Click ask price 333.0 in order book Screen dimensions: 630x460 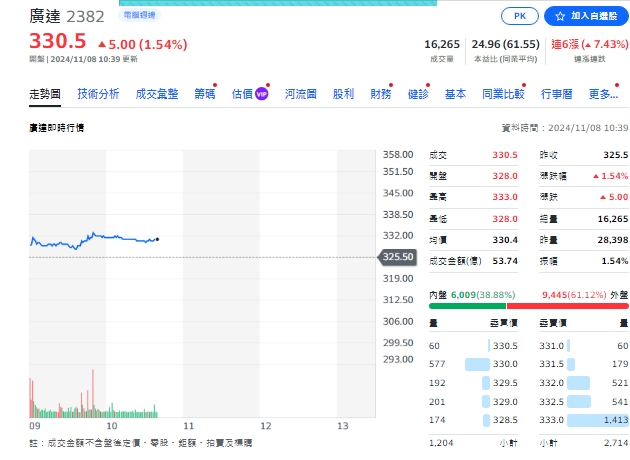point(552,420)
